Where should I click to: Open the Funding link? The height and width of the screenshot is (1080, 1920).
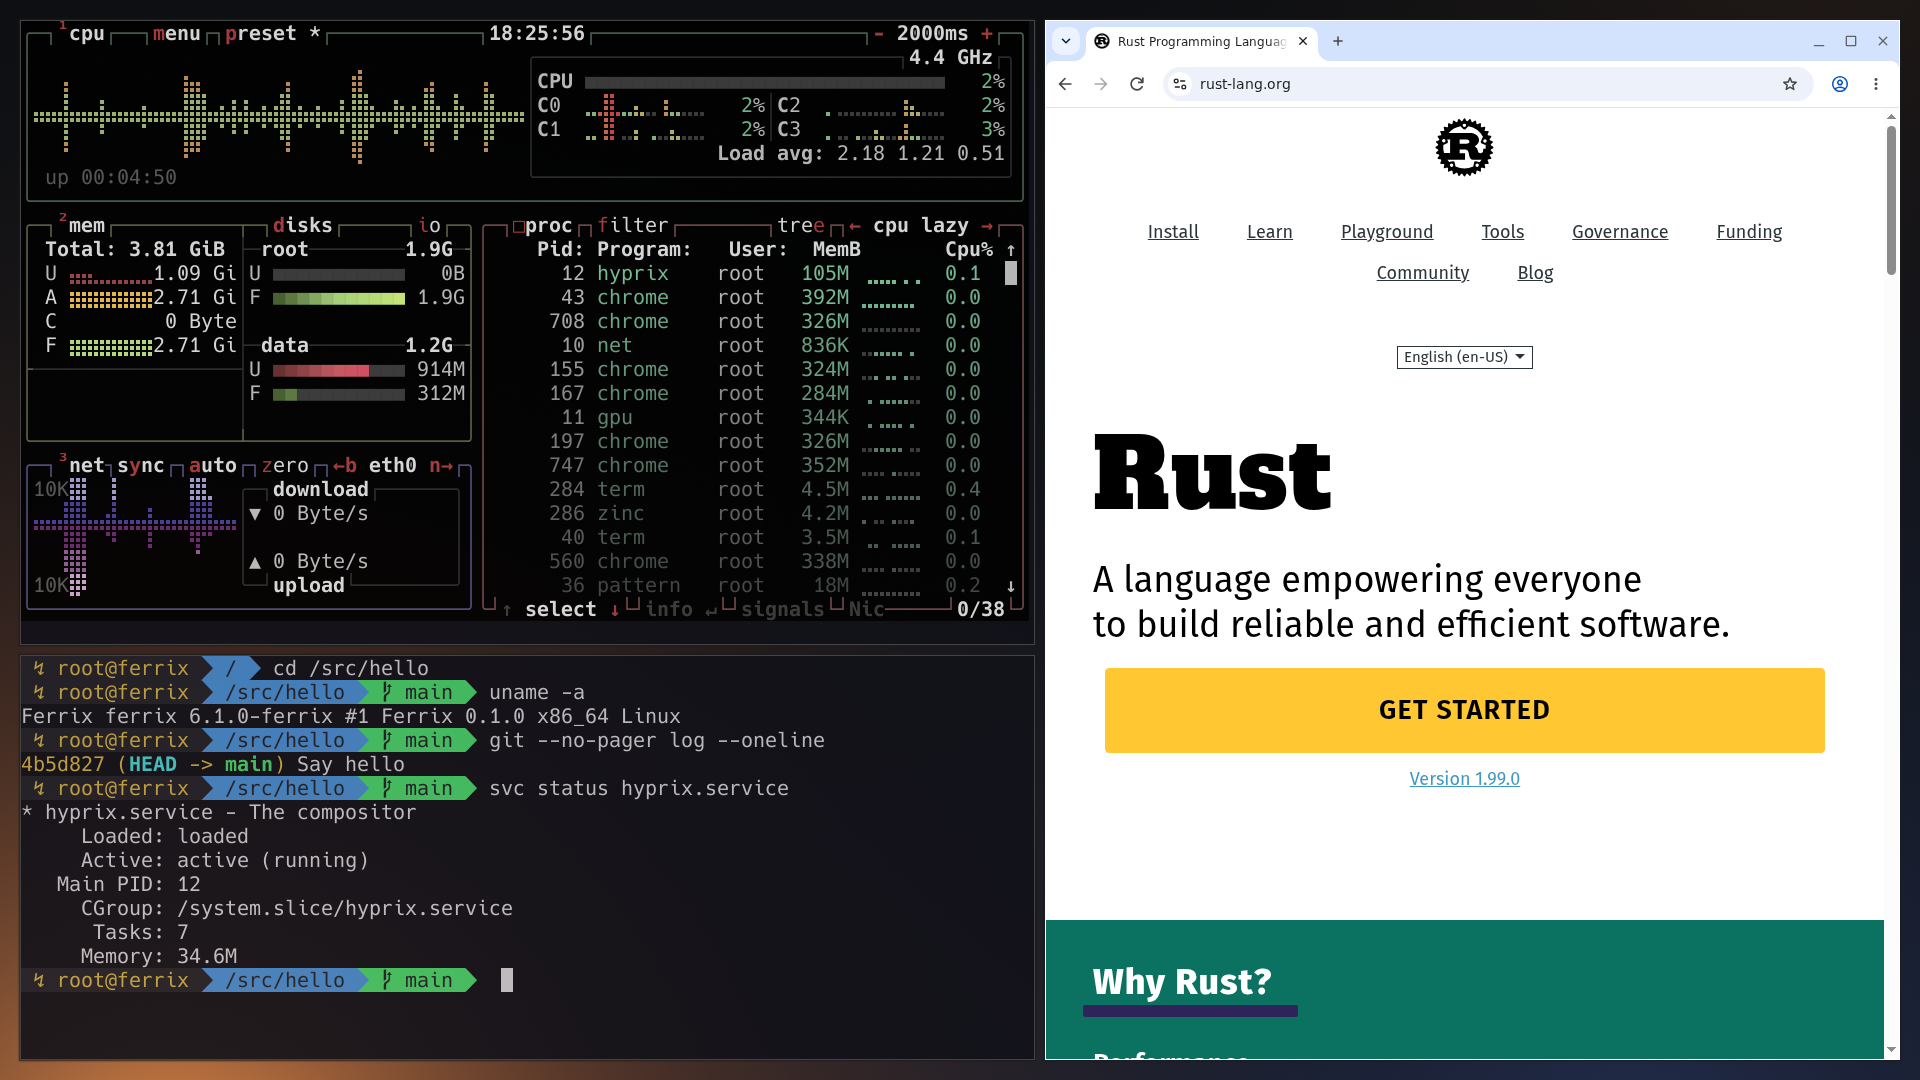pyautogui.click(x=1749, y=232)
